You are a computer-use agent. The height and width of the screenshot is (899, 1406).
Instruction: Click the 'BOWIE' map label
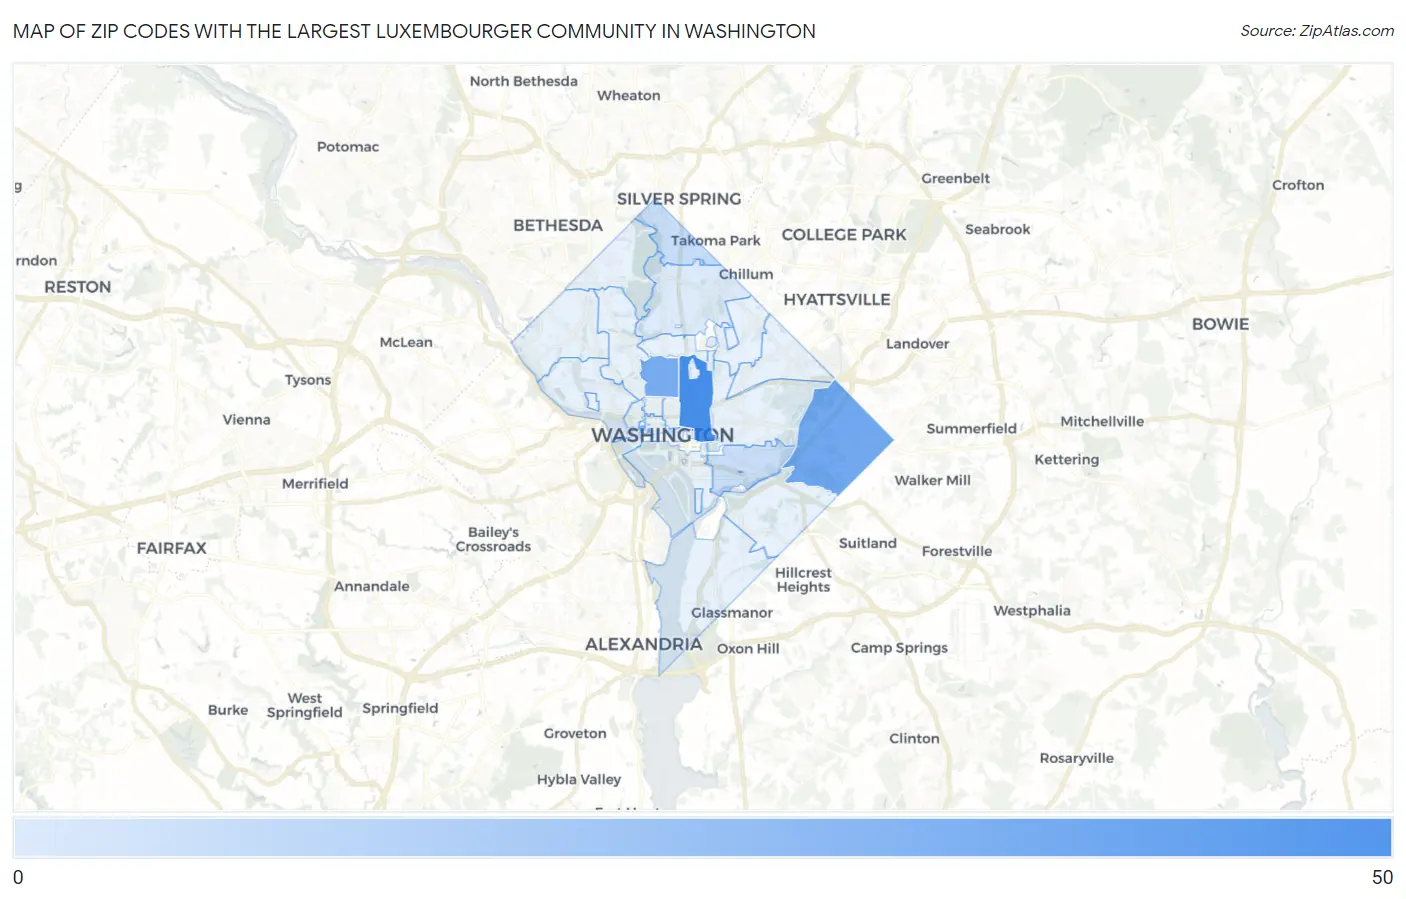1220,325
